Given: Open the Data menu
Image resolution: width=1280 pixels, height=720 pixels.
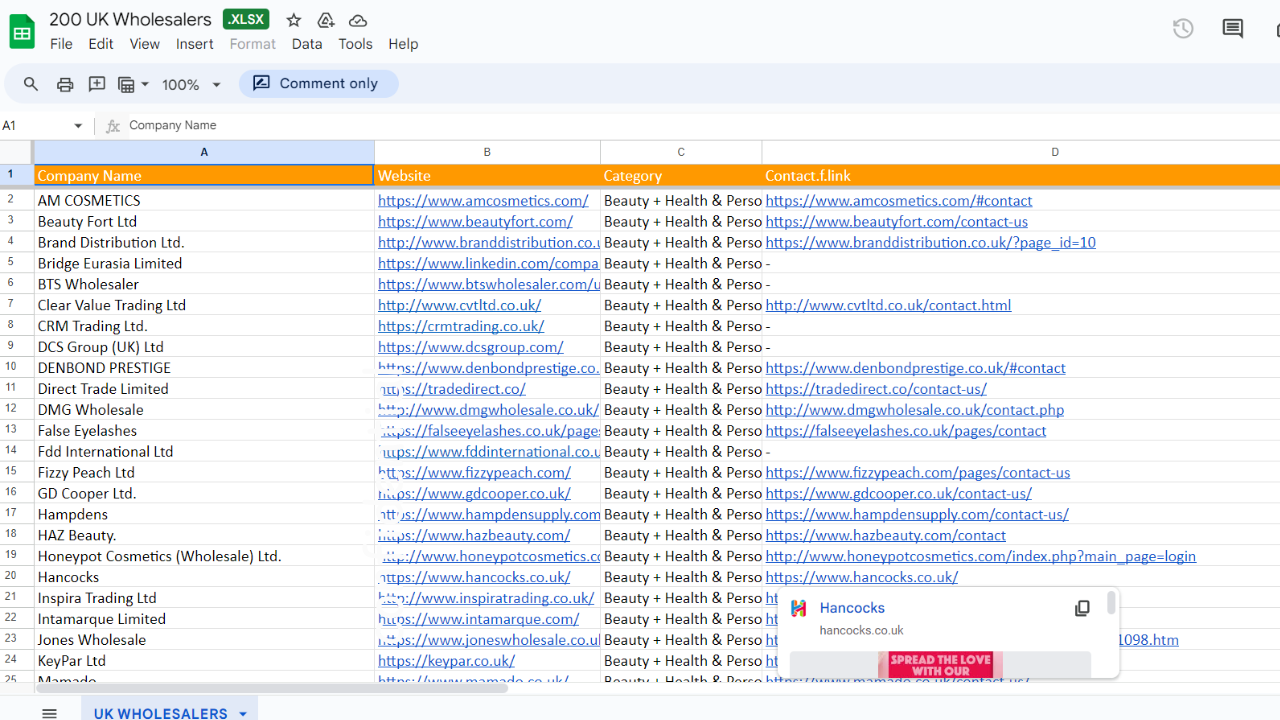Looking at the screenshot, I should (307, 44).
